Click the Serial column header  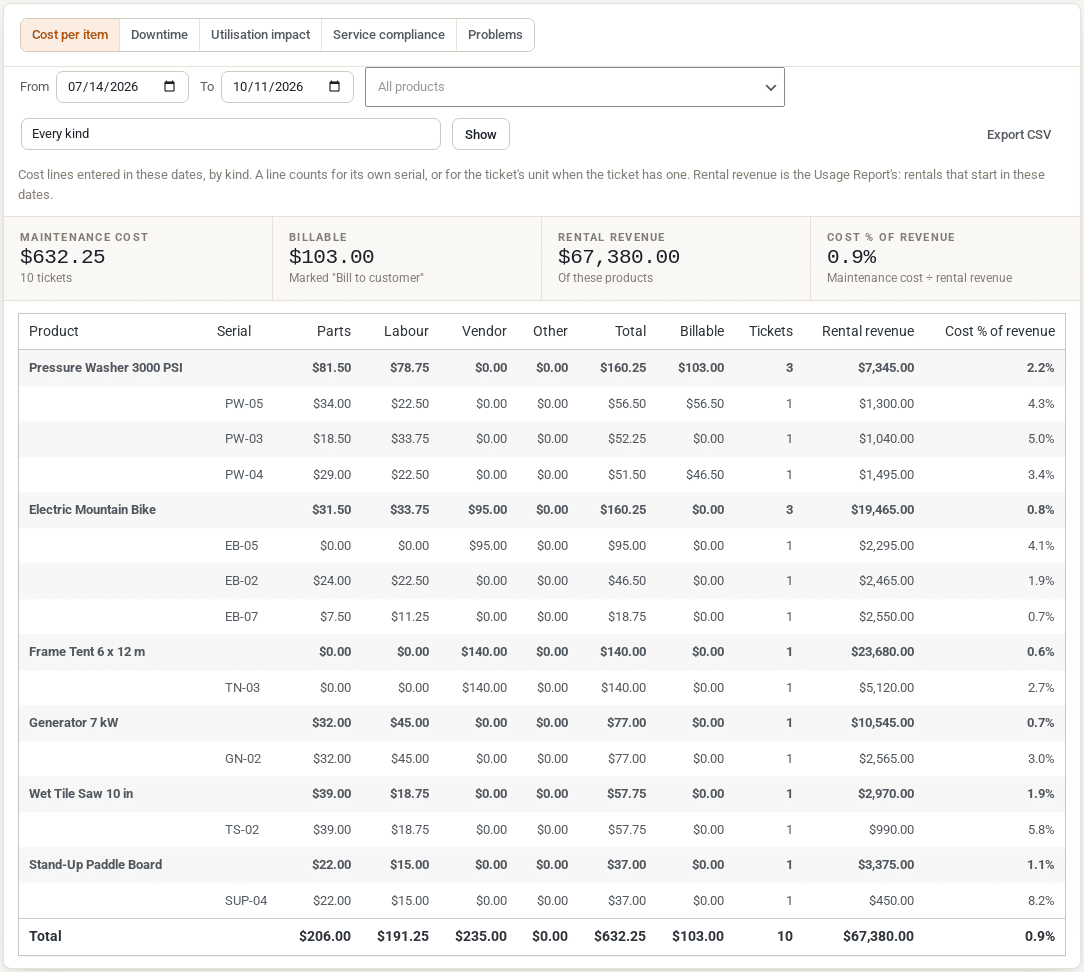pyautogui.click(x=234, y=331)
